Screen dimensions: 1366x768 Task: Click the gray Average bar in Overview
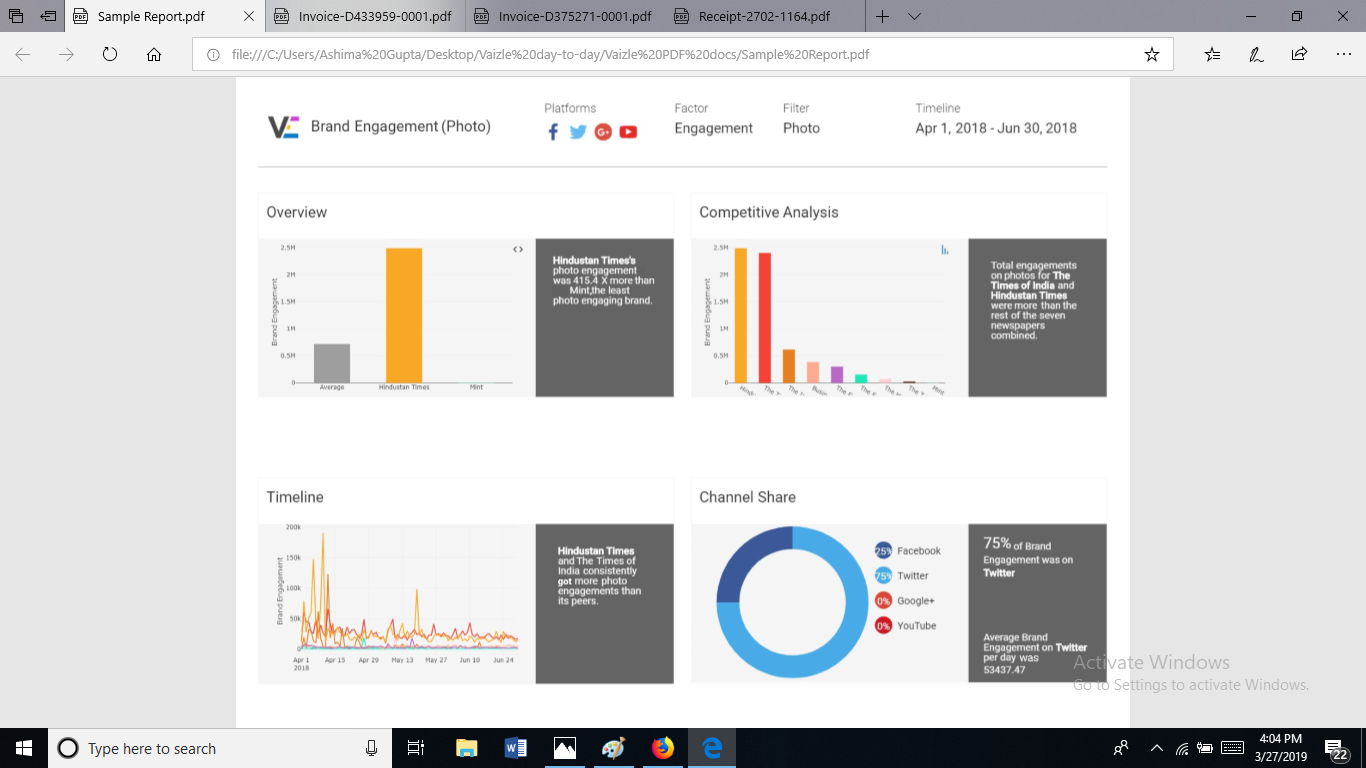tap(332, 363)
